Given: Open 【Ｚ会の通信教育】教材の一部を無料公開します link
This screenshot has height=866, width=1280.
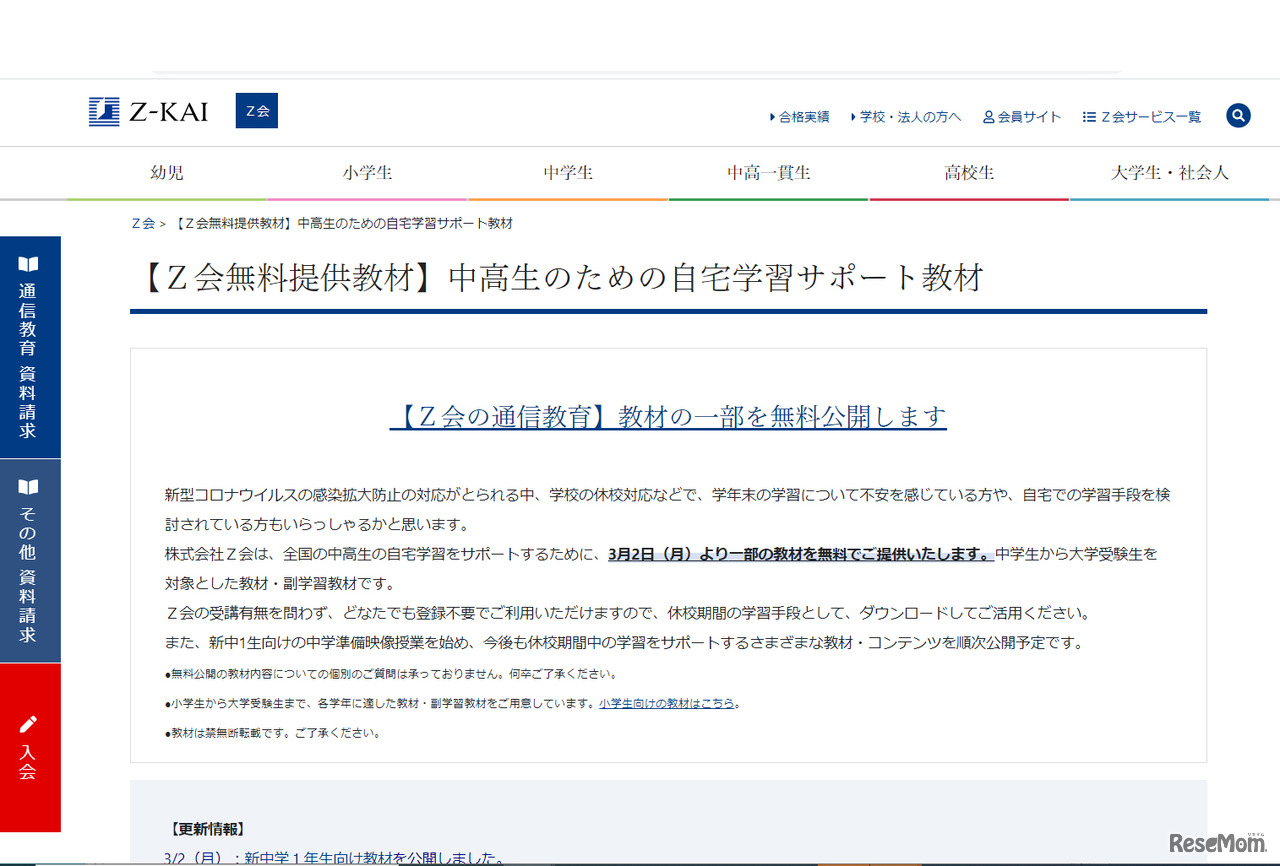Looking at the screenshot, I should (x=667, y=418).
